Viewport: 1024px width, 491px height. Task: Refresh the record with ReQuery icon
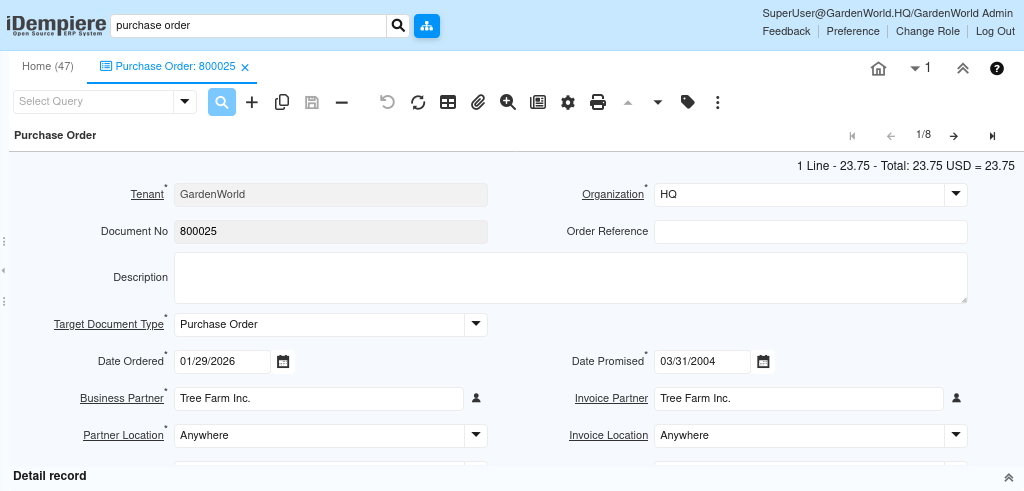(x=418, y=102)
